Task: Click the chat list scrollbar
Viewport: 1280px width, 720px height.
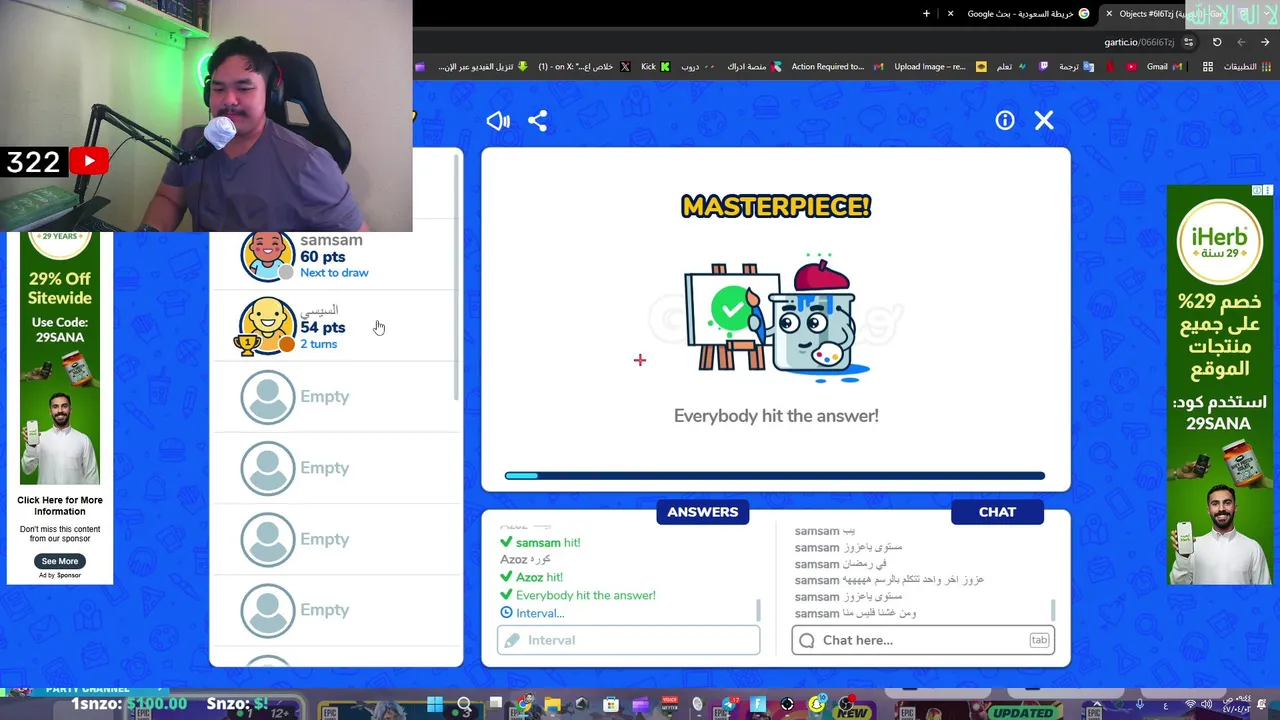Action: pyautogui.click(x=1052, y=610)
